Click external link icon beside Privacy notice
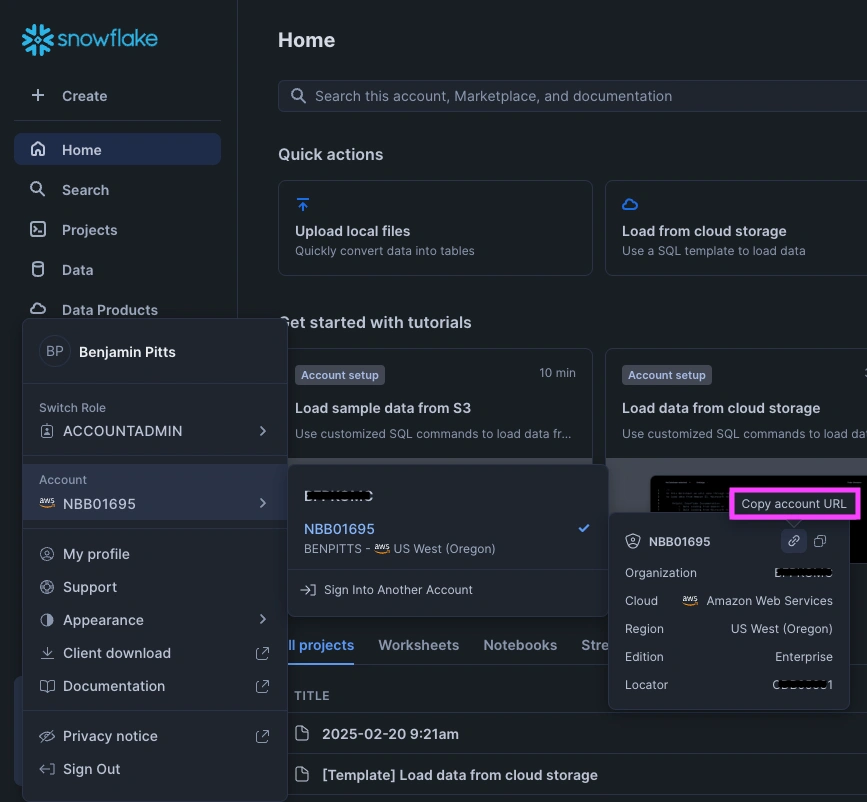The width and height of the screenshot is (867, 802). point(262,736)
